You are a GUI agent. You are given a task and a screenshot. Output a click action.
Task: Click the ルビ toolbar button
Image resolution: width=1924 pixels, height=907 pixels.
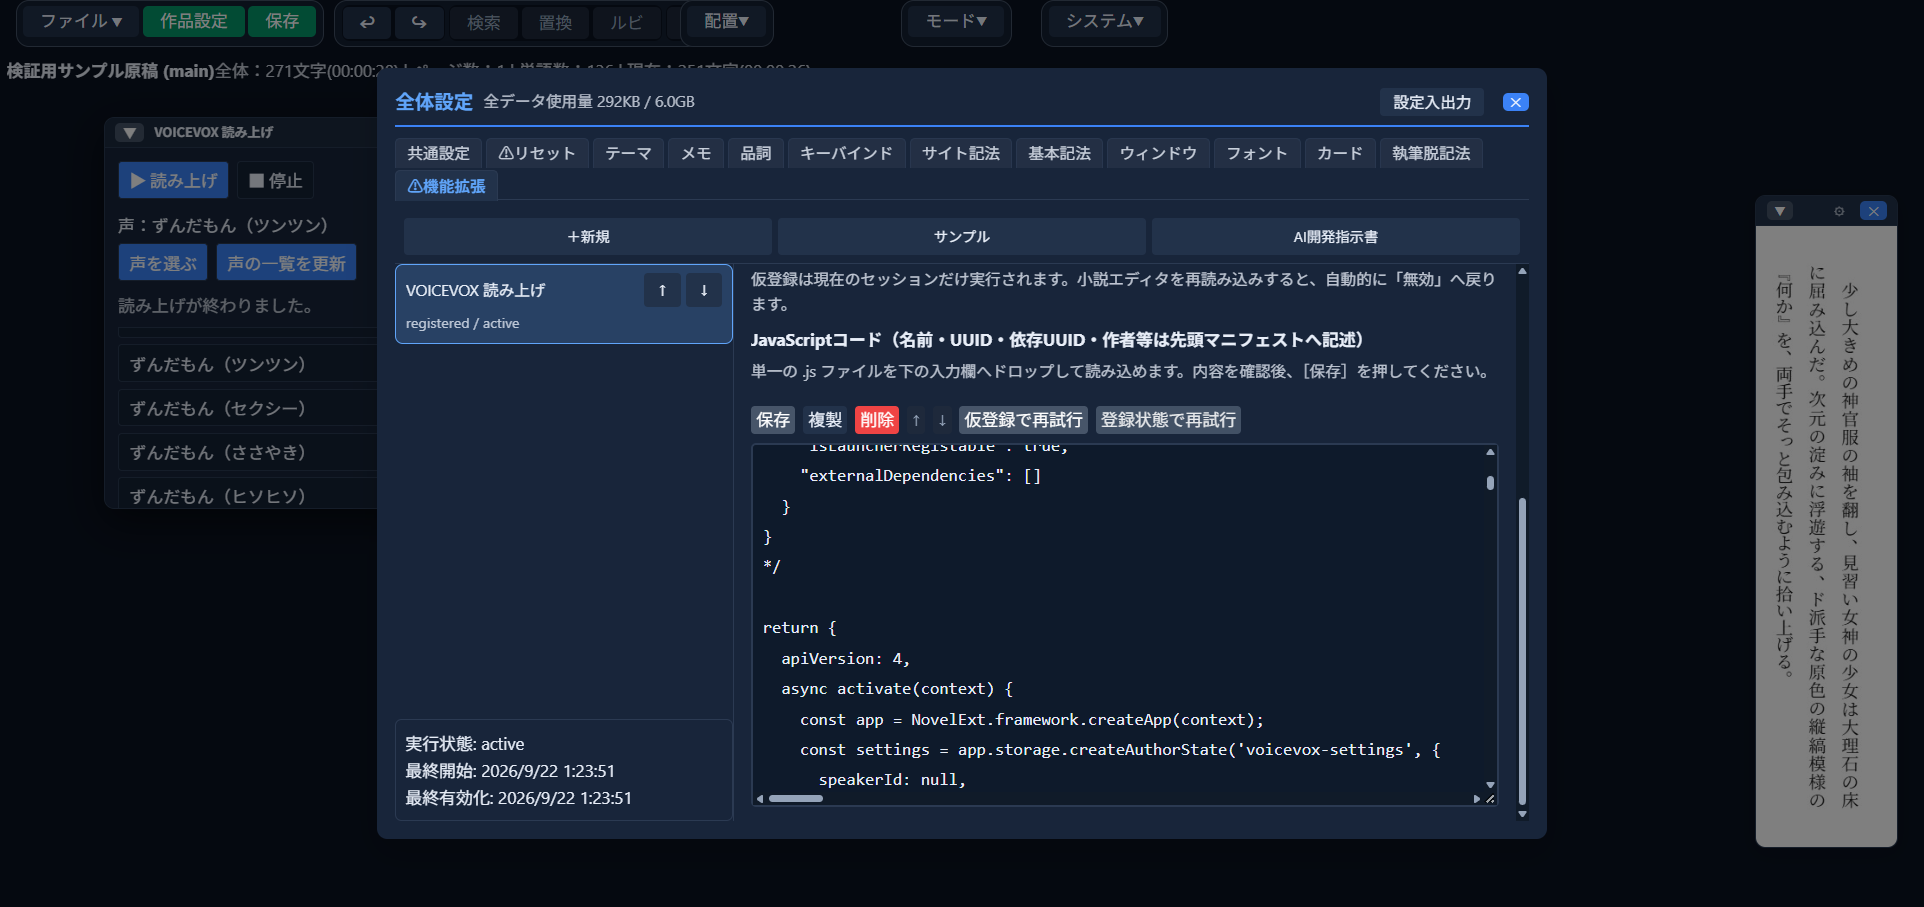[x=626, y=22]
